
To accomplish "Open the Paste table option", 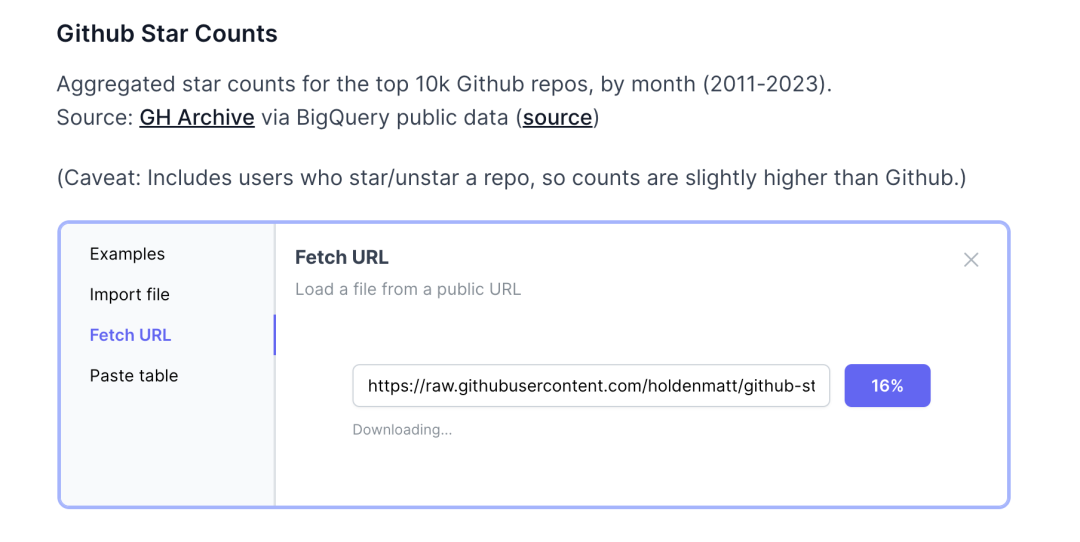I will pyautogui.click(x=134, y=376).
